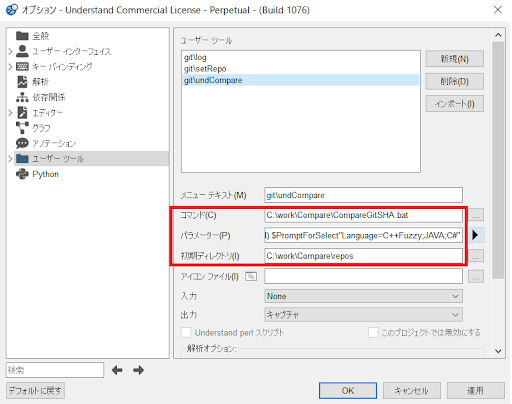Enable the Understand perl スクリプト checkbox

tap(186, 332)
